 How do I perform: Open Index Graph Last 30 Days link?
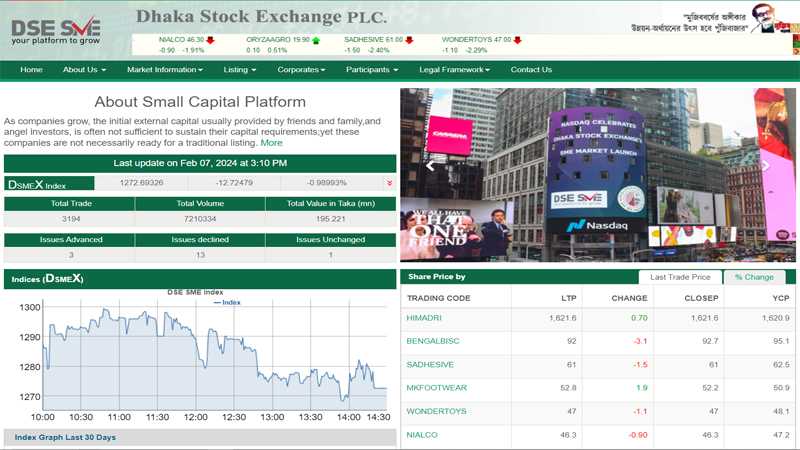pyautogui.click(x=65, y=437)
